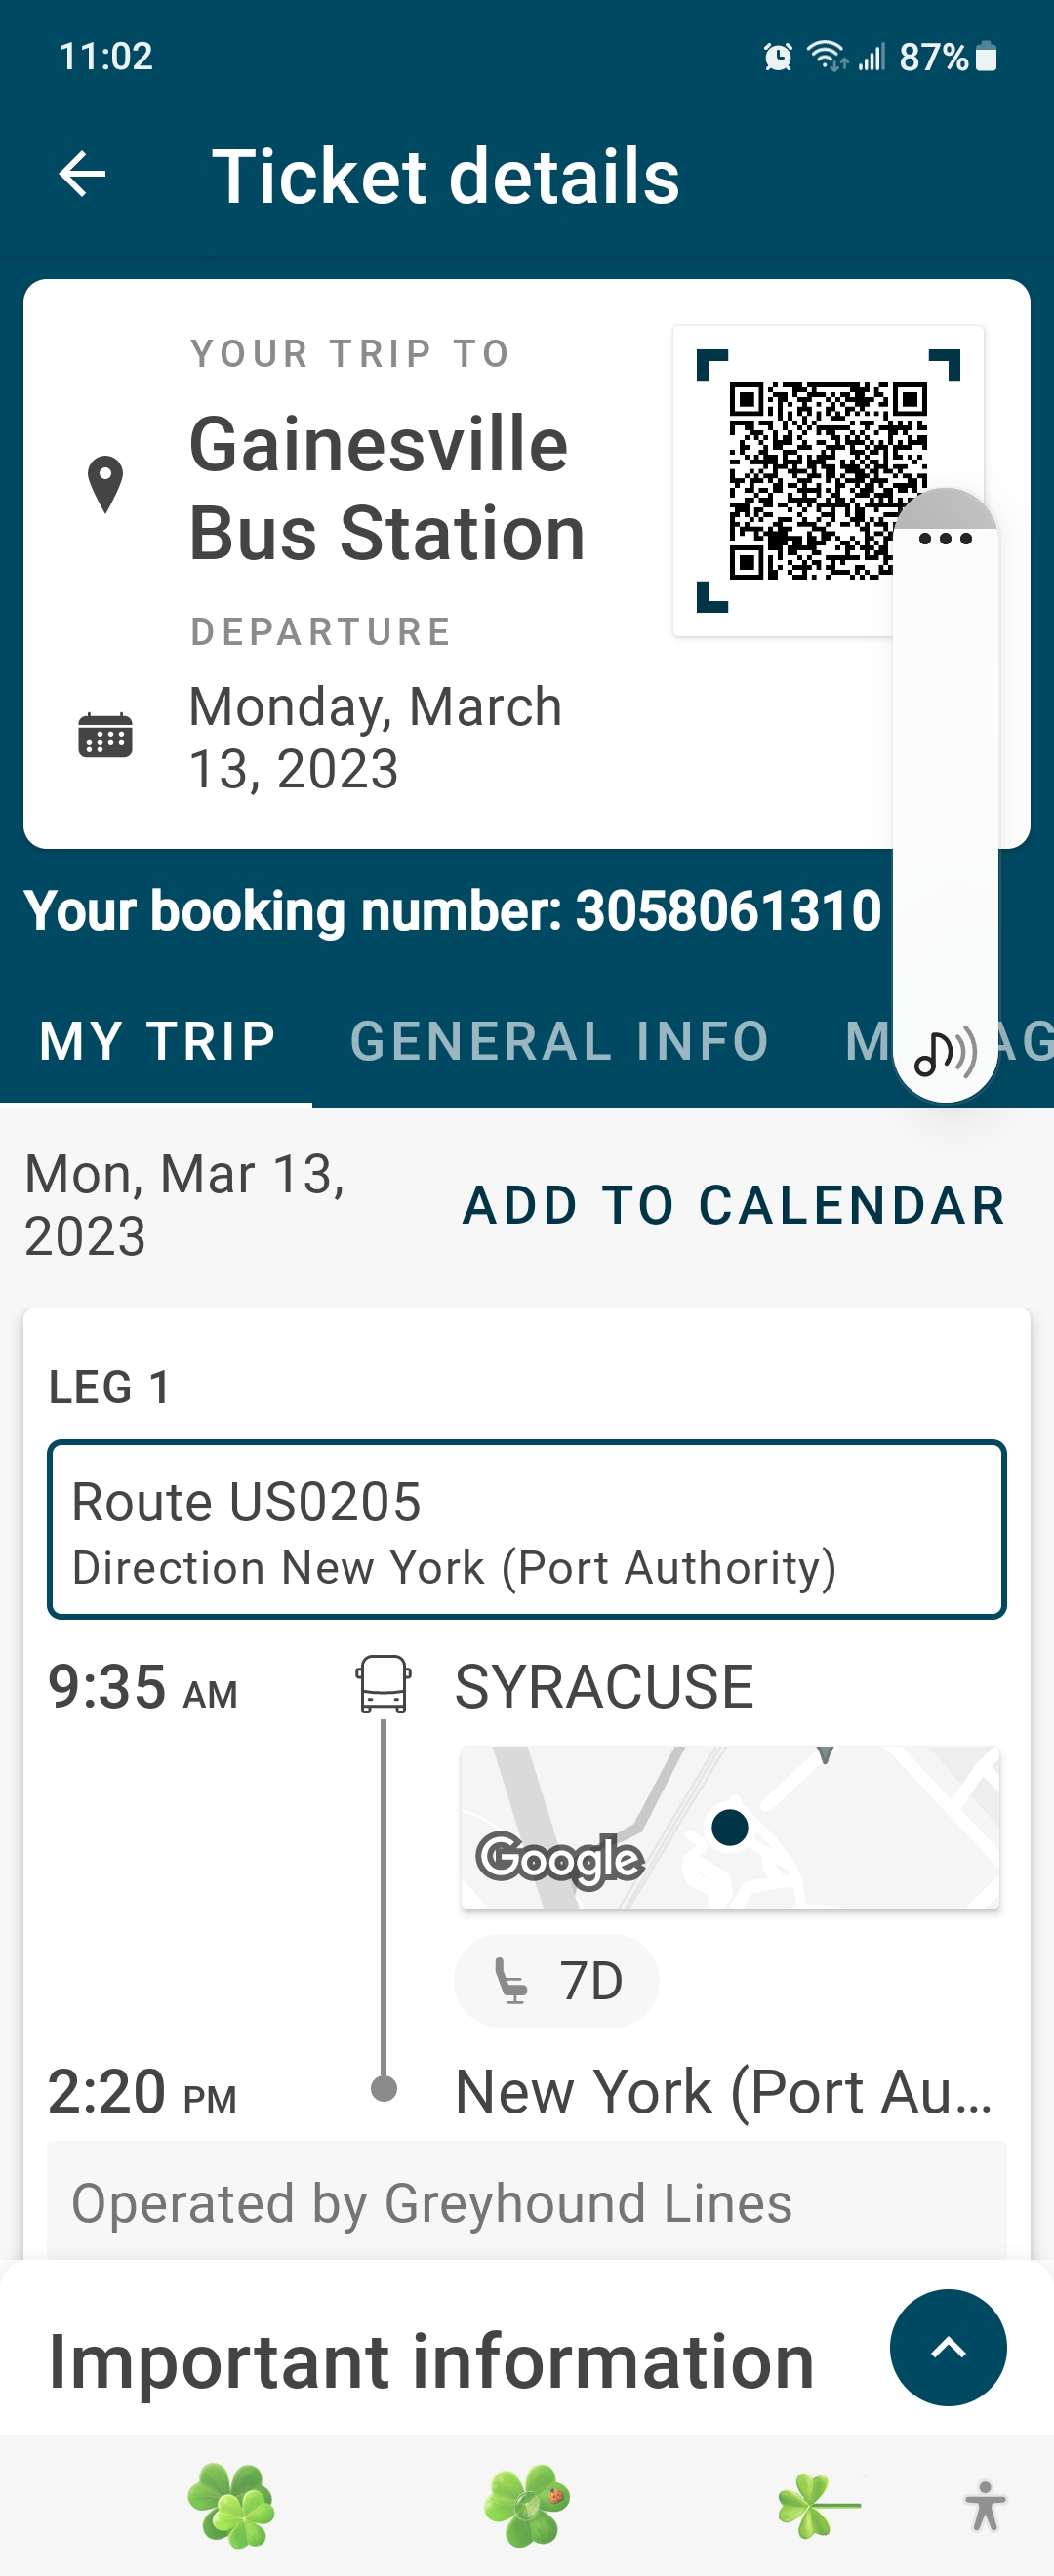Viewport: 1054px width, 2576px height.
Task: Tap the seat 7D chip
Action: [557, 1981]
